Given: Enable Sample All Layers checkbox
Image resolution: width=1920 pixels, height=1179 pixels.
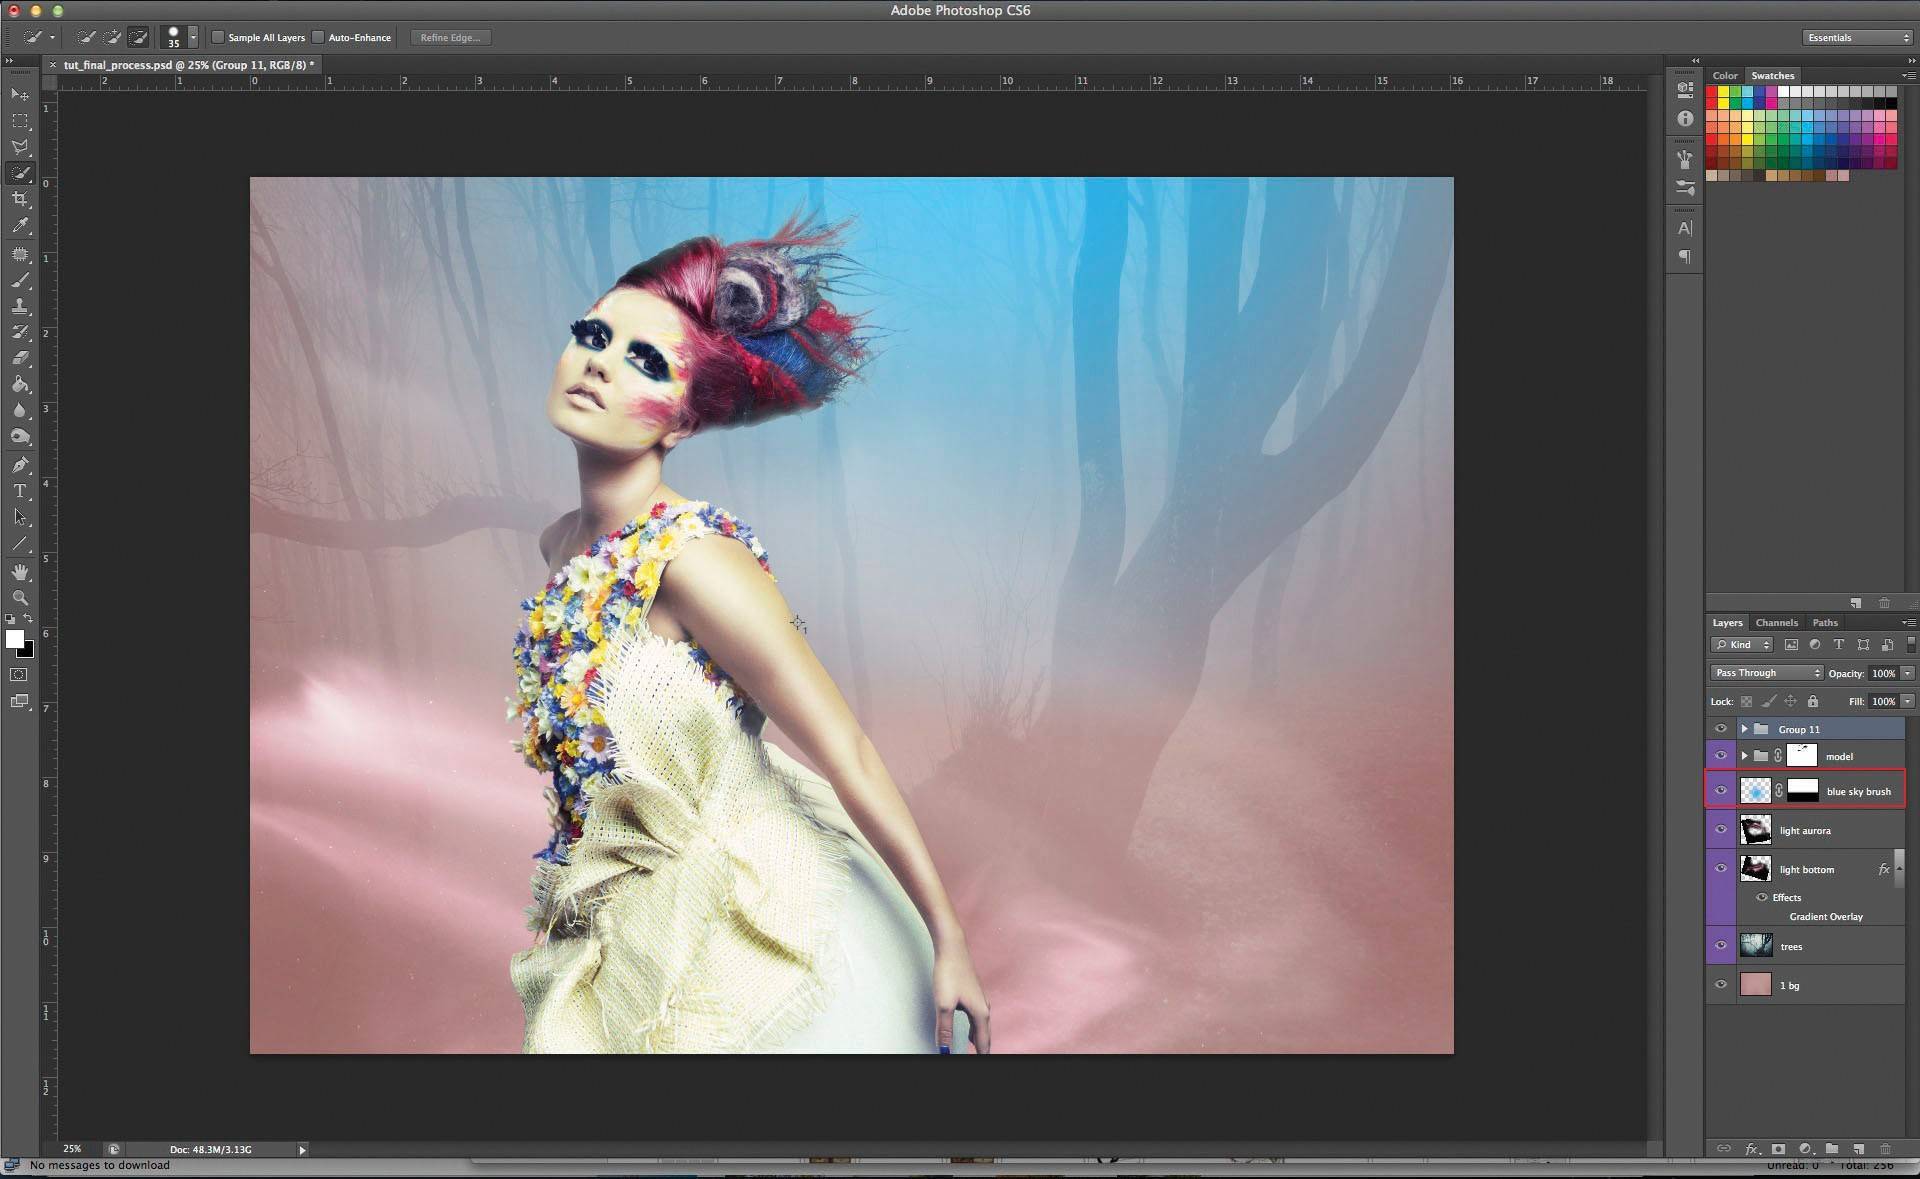Looking at the screenshot, I should click(x=218, y=37).
